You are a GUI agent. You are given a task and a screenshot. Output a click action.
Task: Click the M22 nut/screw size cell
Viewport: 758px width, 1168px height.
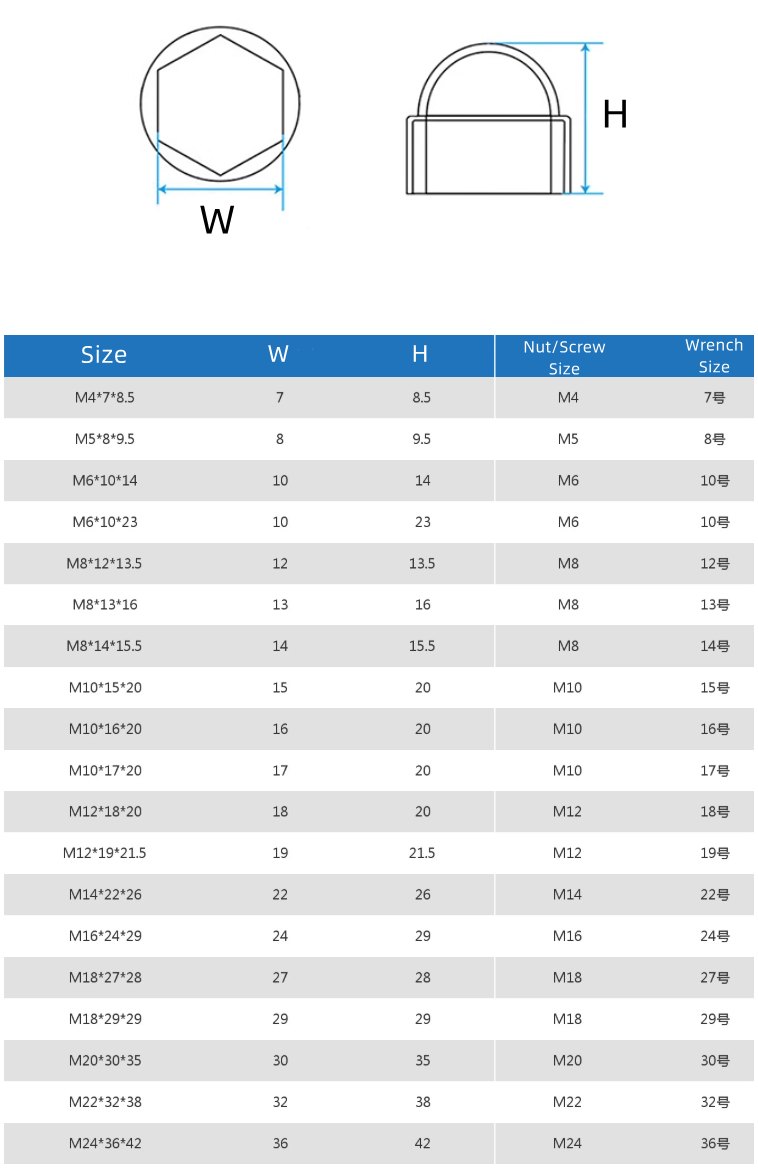pyautogui.click(x=567, y=1102)
